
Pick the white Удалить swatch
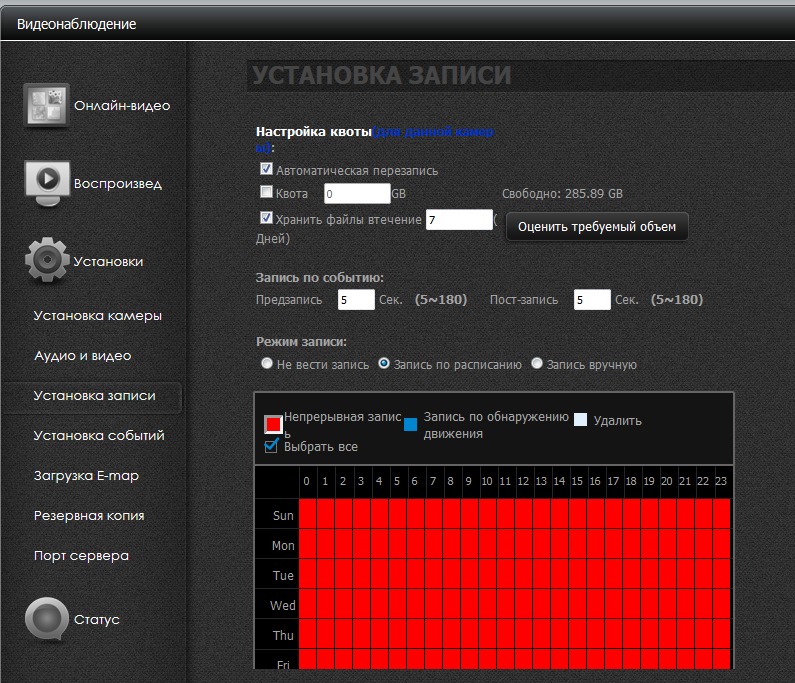coord(581,420)
